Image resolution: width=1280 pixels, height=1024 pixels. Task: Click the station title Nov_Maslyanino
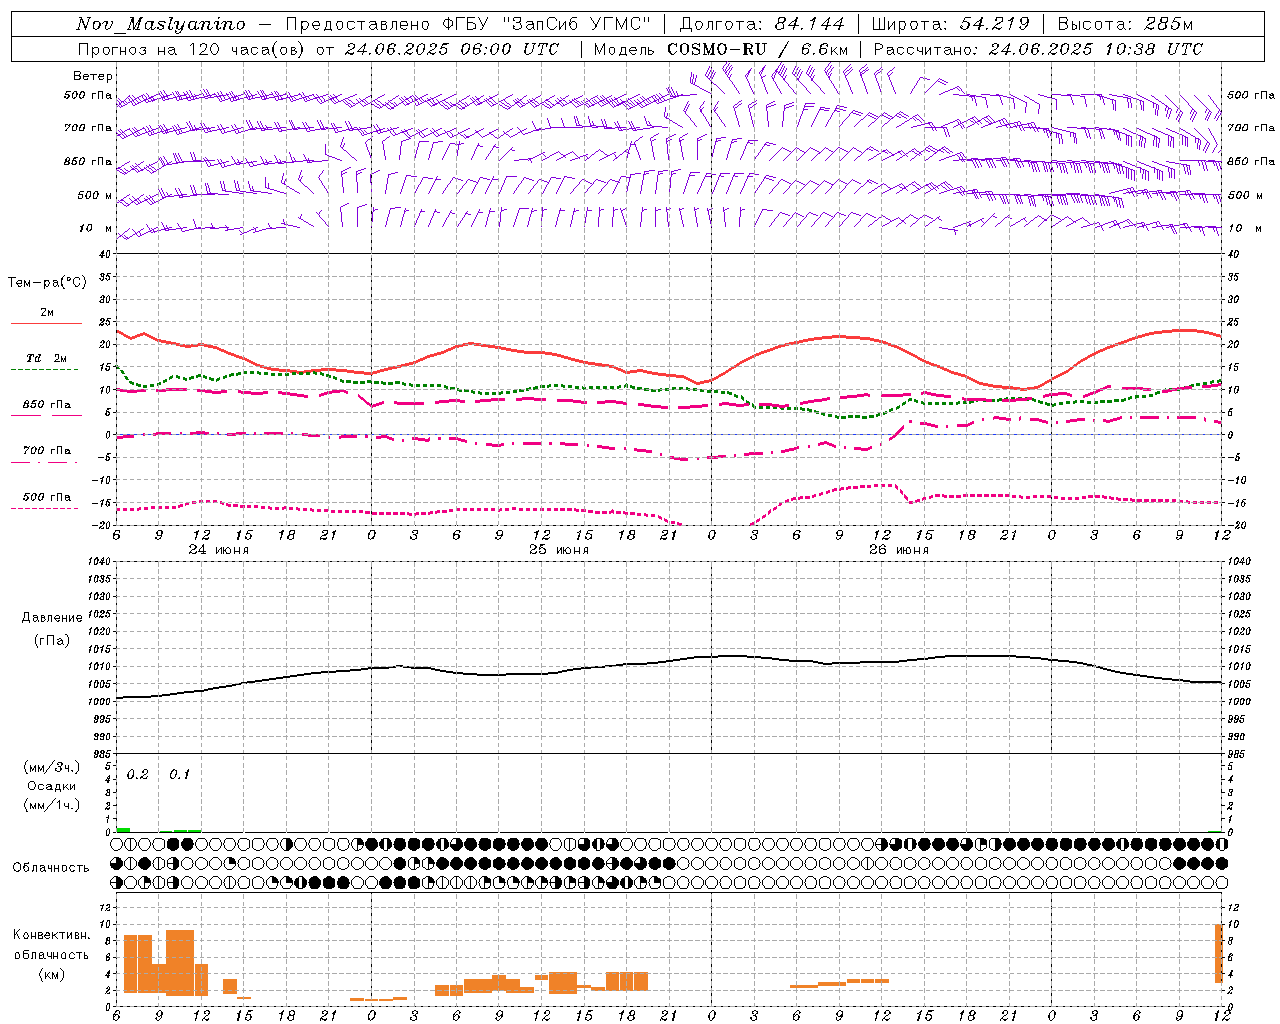tap(161, 24)
